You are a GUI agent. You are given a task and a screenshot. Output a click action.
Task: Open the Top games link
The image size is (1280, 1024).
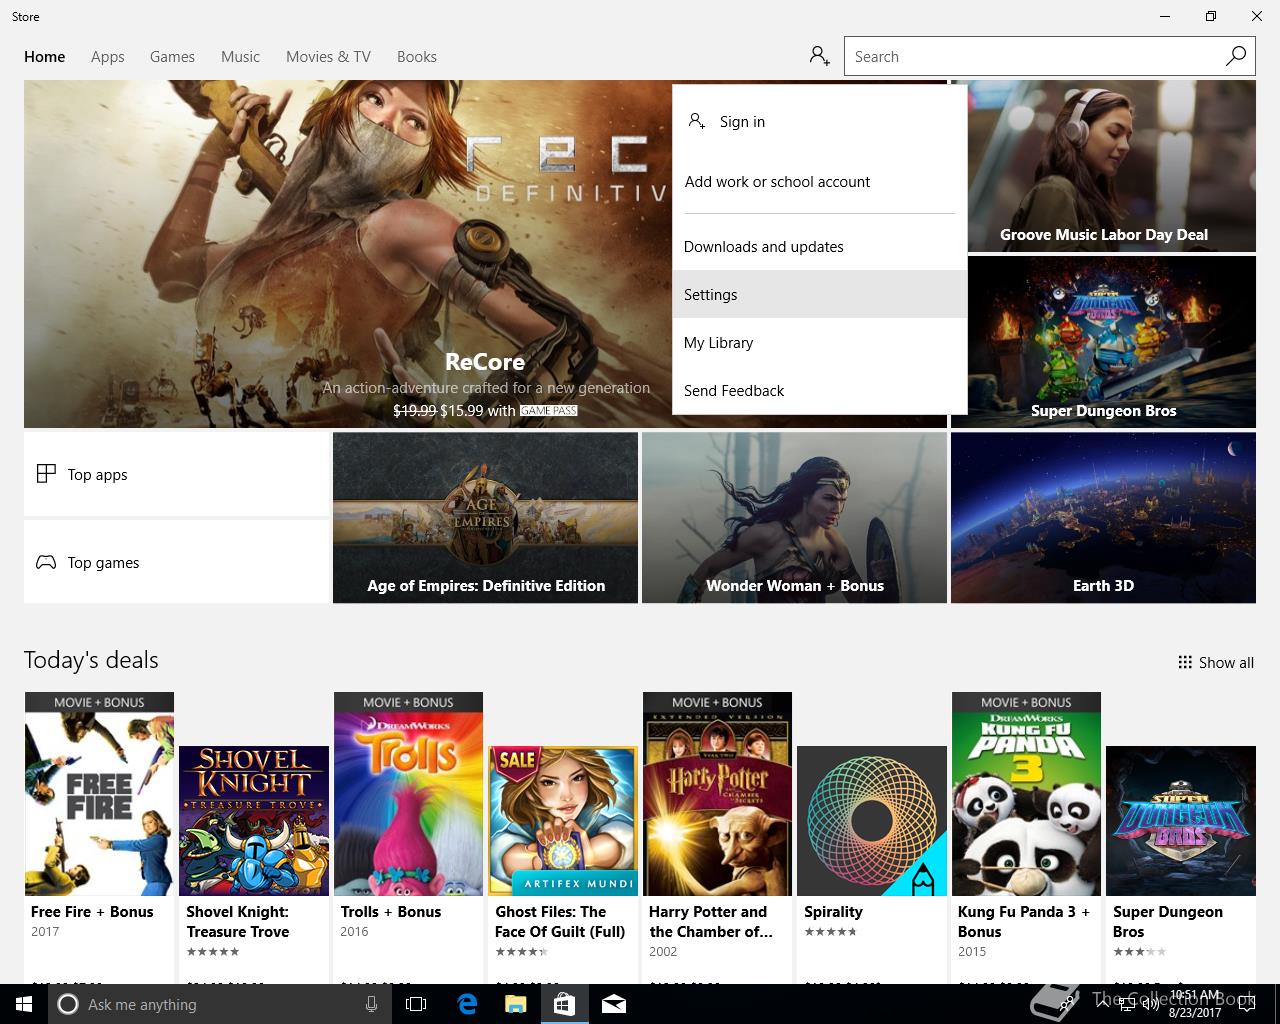pos(176,562)
